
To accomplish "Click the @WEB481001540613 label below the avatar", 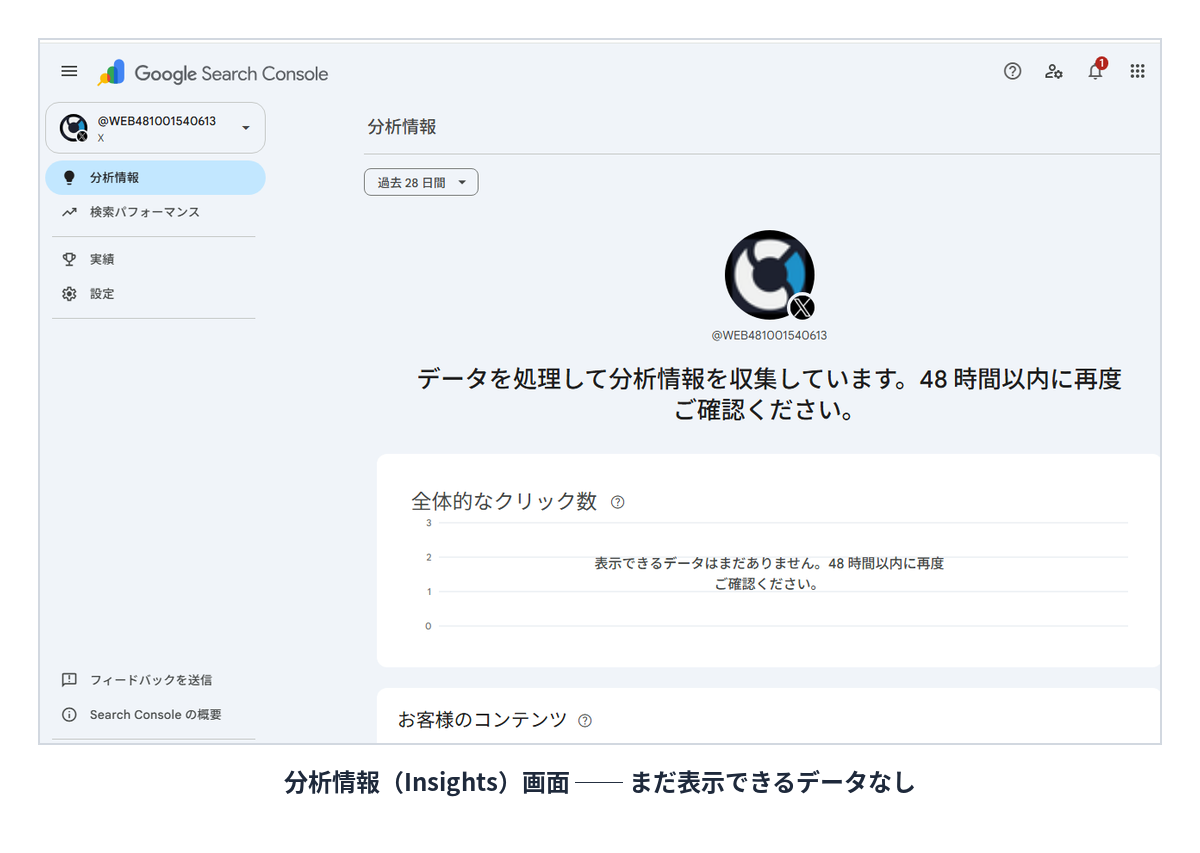I will (x=769, y=336).
